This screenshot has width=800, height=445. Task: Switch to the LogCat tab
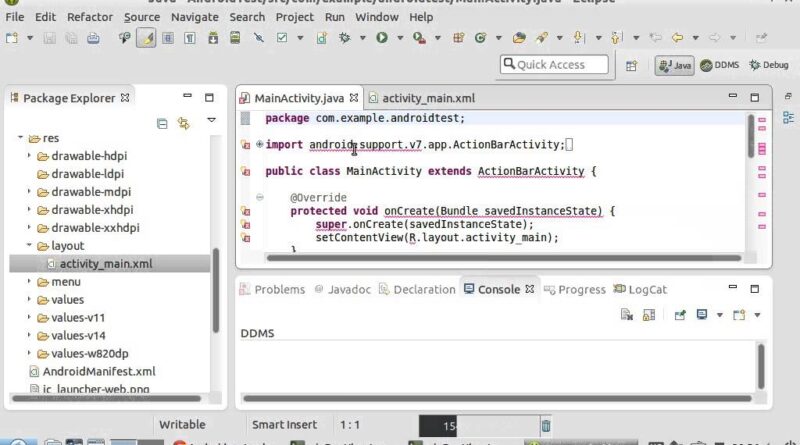point(640,289)
